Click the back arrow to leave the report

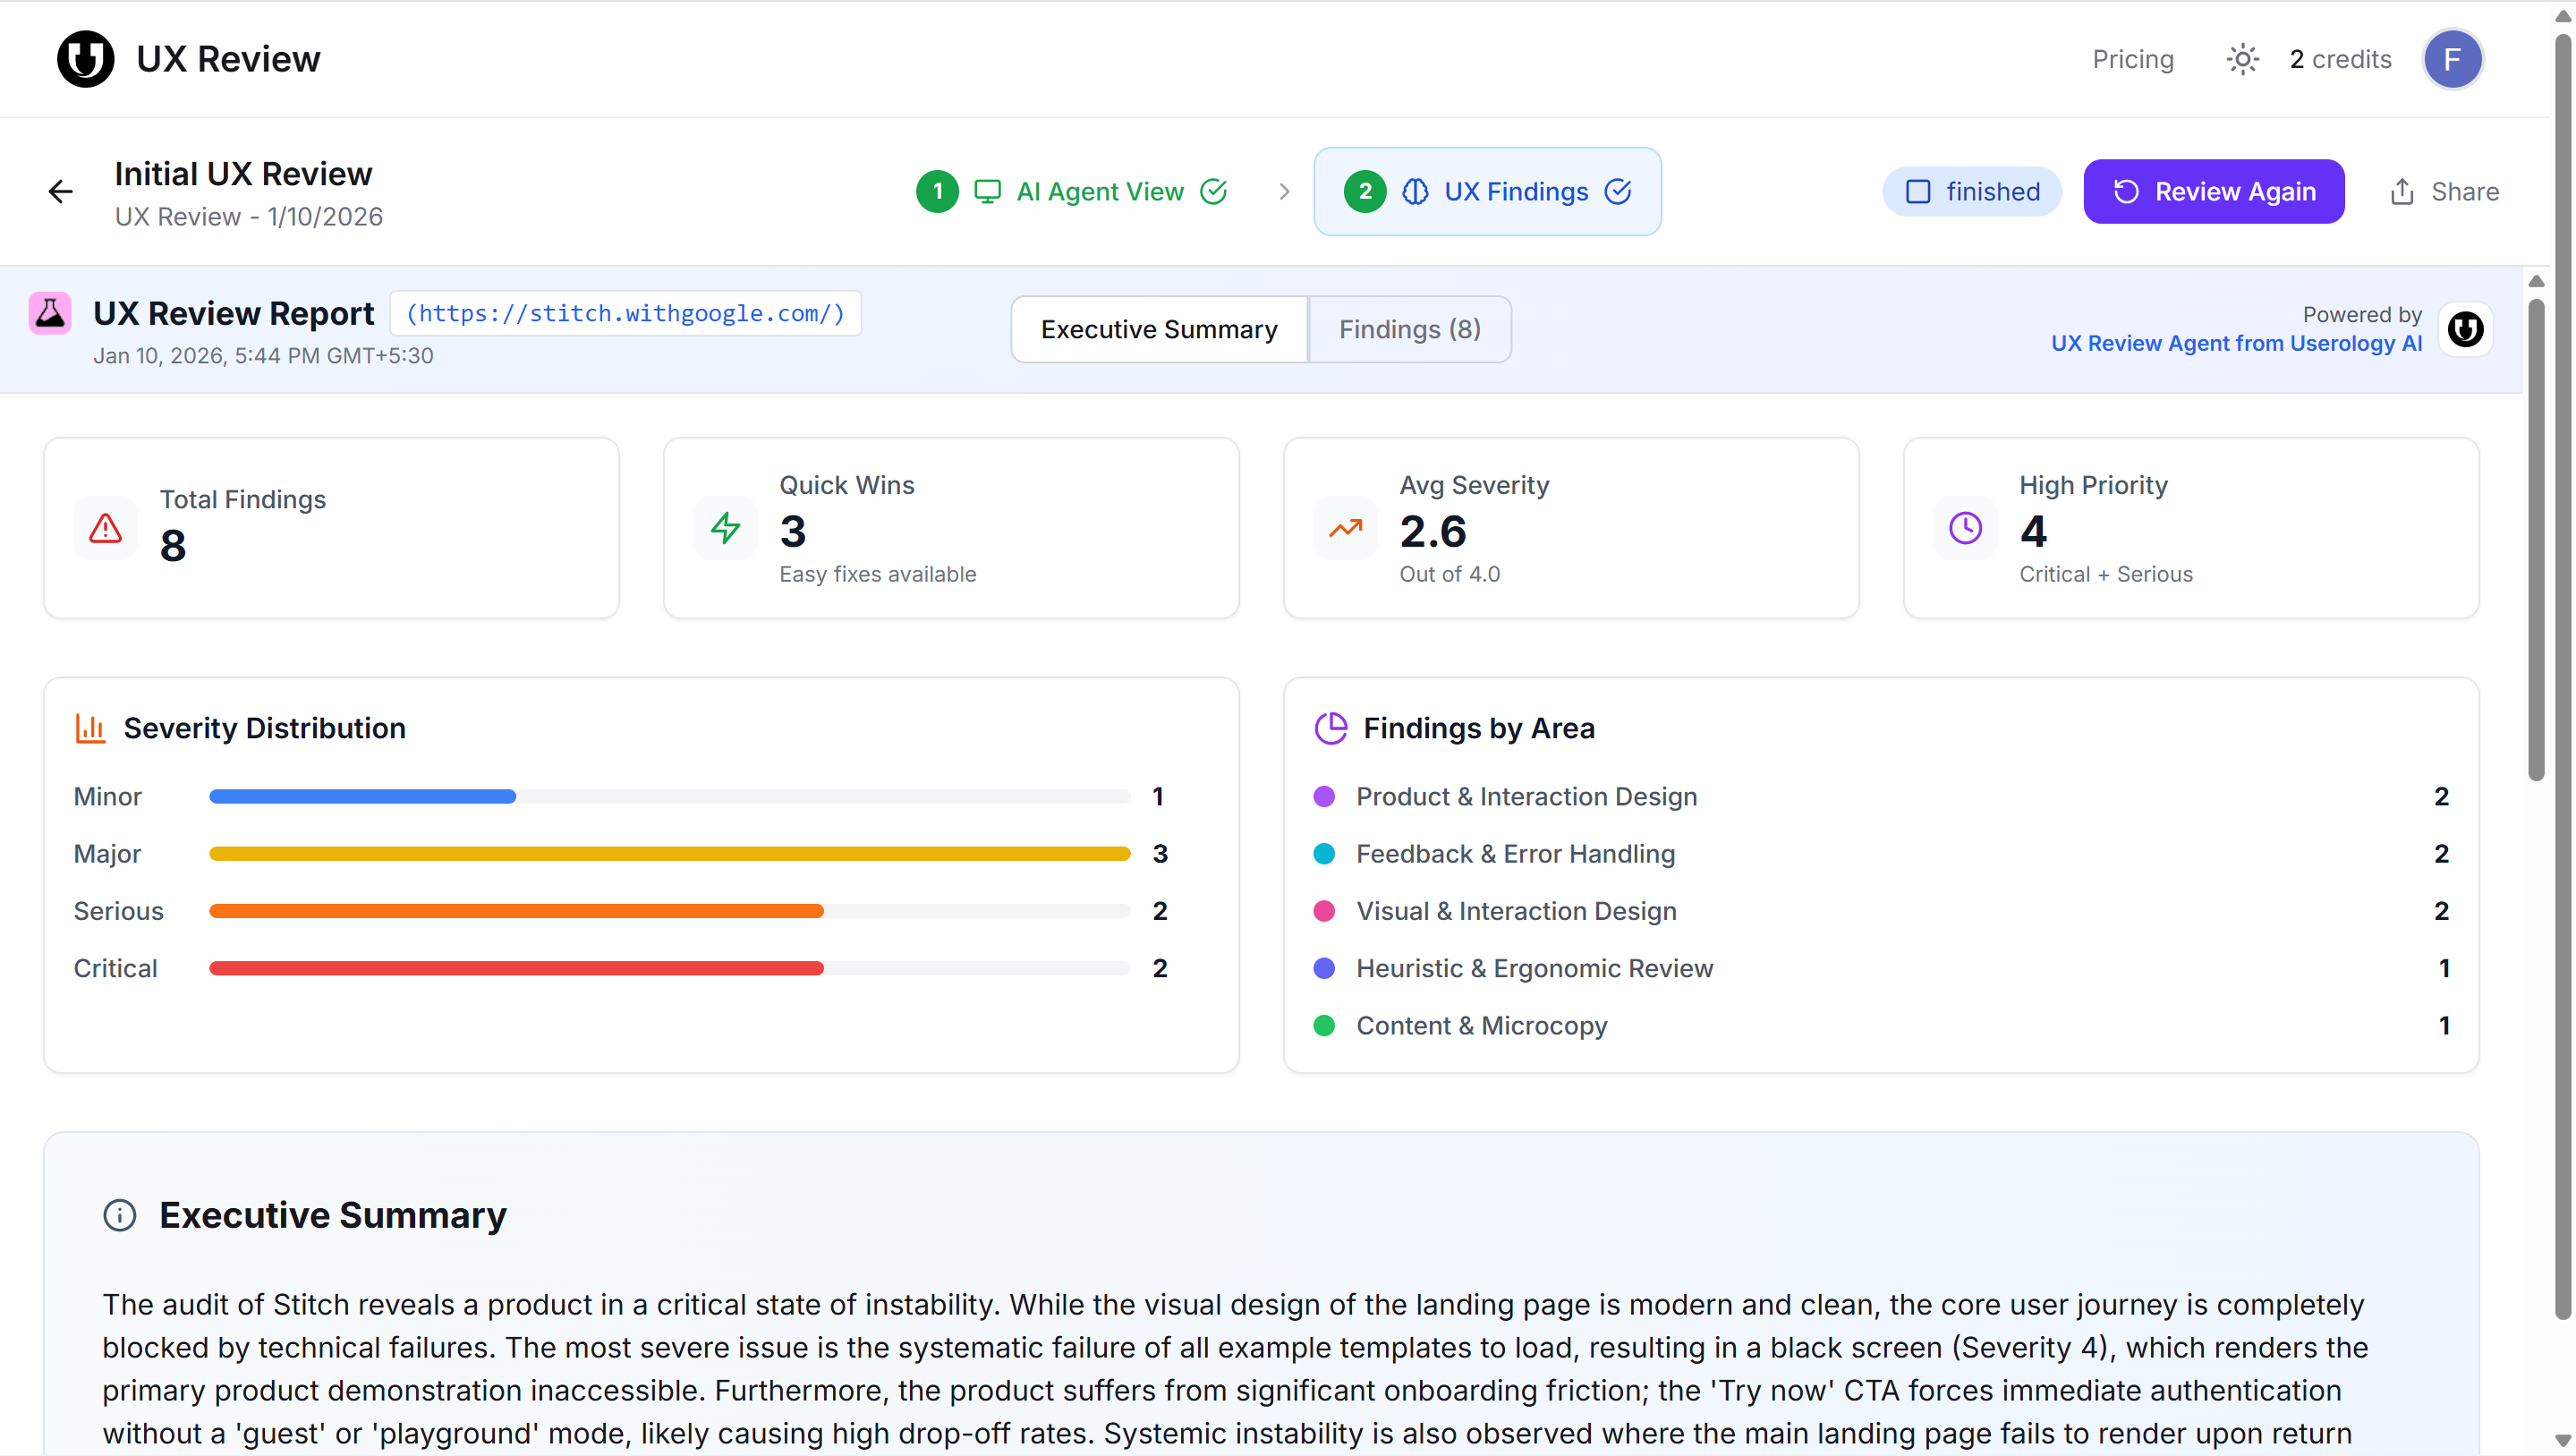pyautogui.click(x=61, y=191)
